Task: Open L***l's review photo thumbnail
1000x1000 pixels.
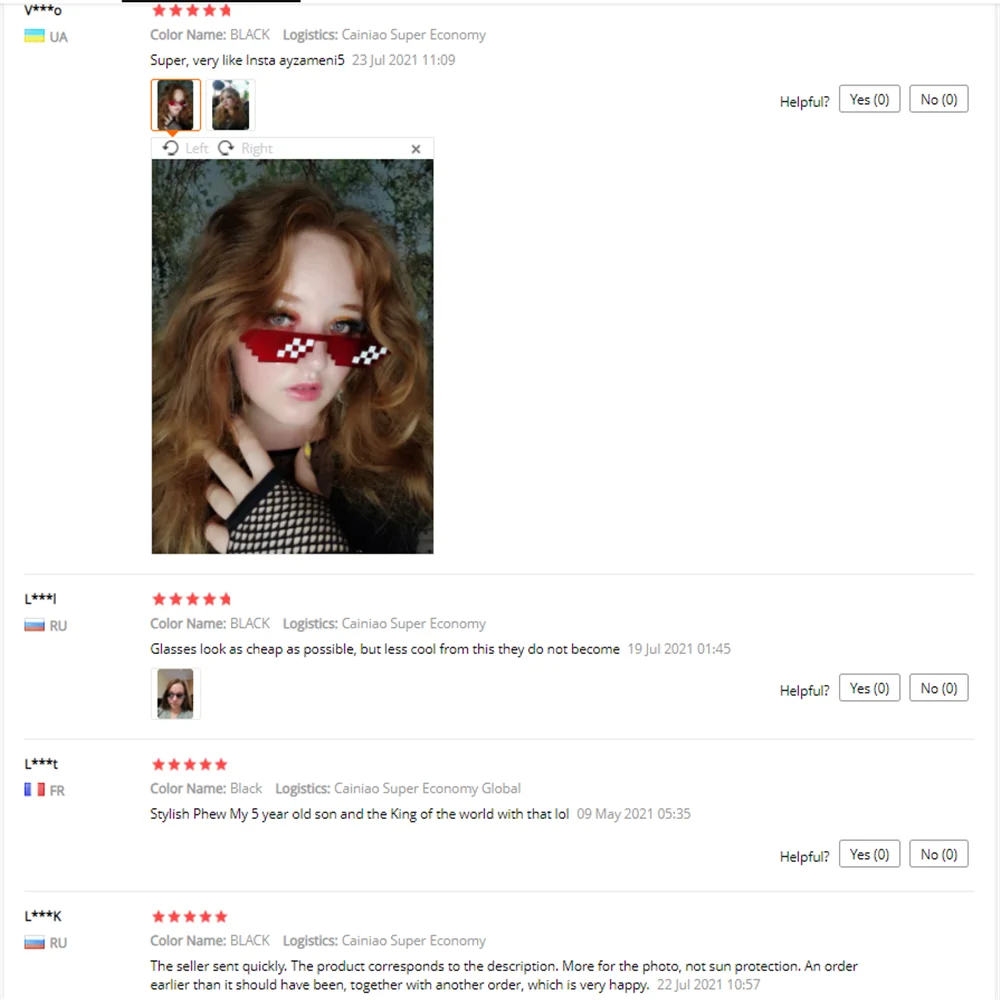Action: pos(175,694)
